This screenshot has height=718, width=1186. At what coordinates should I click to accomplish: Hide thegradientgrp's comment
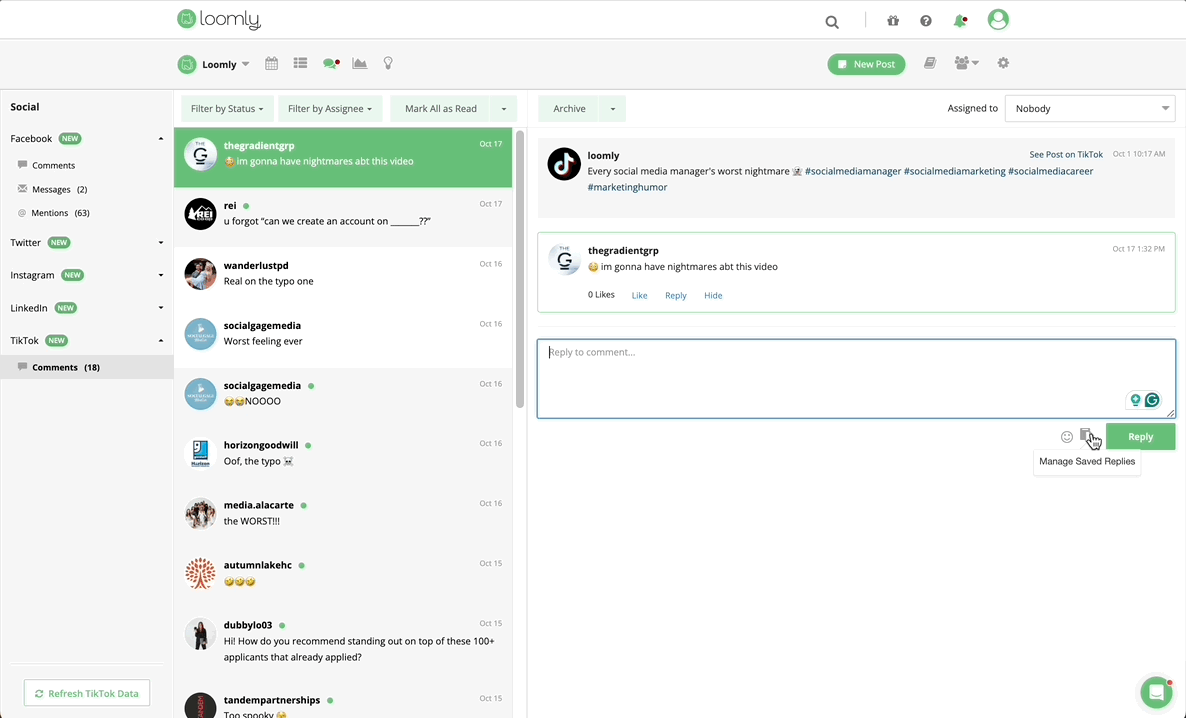coord(712,296)
